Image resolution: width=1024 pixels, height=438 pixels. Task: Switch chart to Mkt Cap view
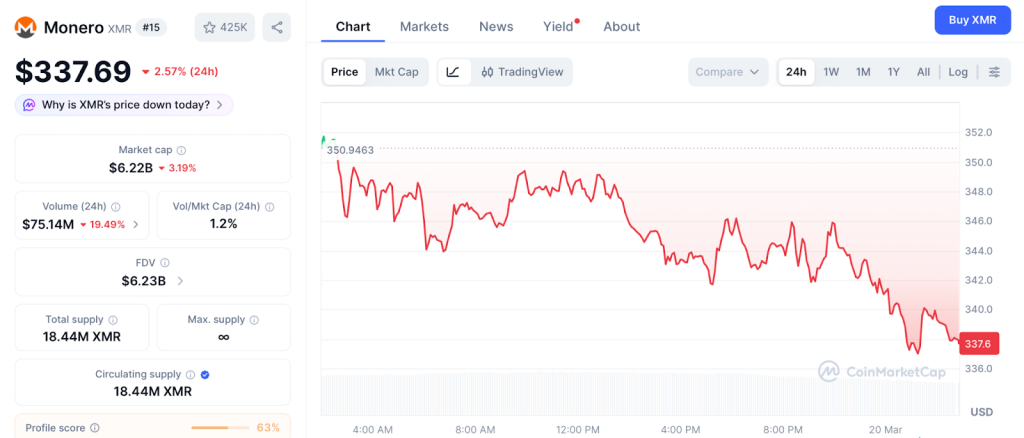(x=396, y=72)
